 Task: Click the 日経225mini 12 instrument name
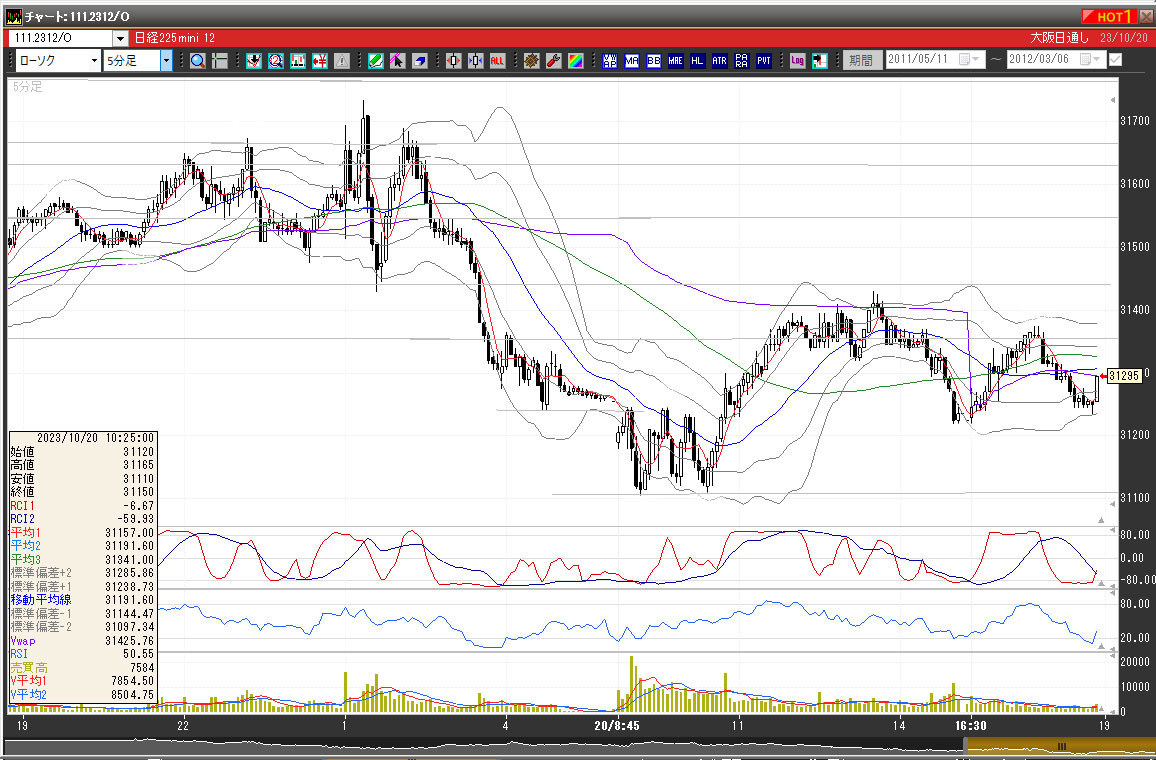[x=175, y=38]
